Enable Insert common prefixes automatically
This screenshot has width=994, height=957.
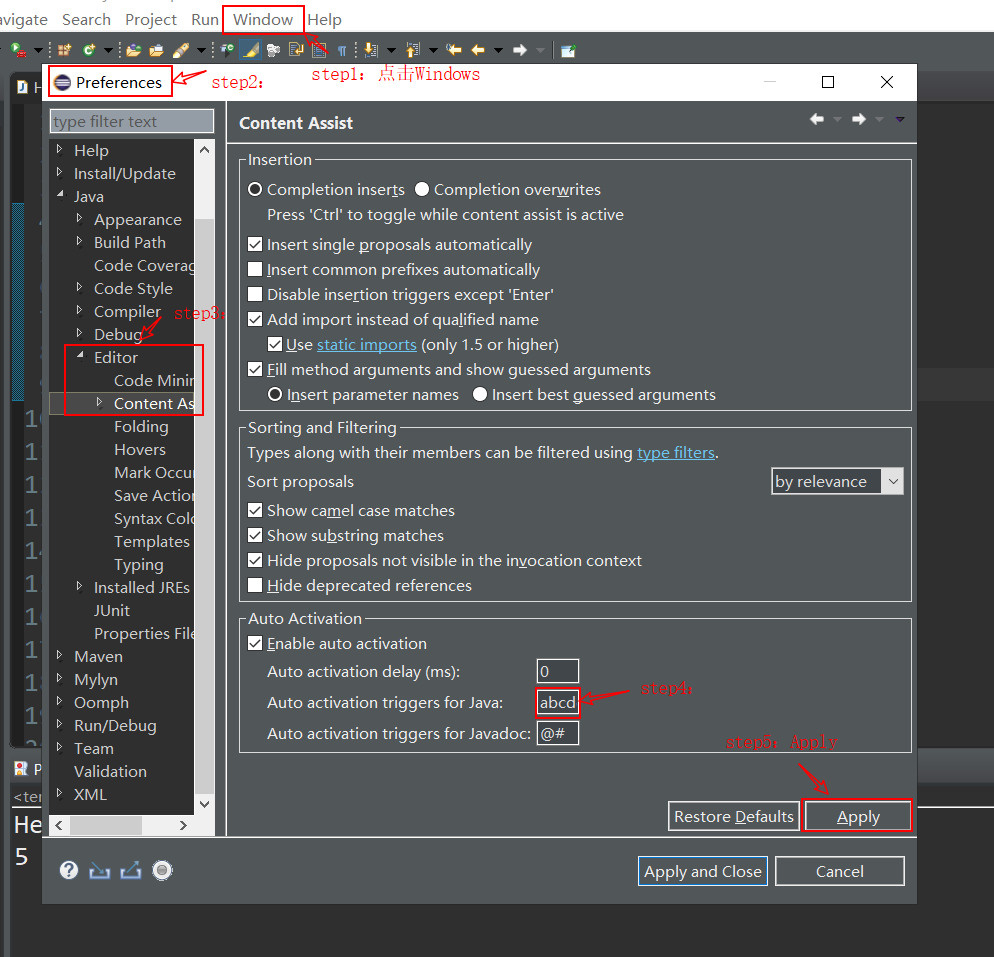(x=255, y=269)
